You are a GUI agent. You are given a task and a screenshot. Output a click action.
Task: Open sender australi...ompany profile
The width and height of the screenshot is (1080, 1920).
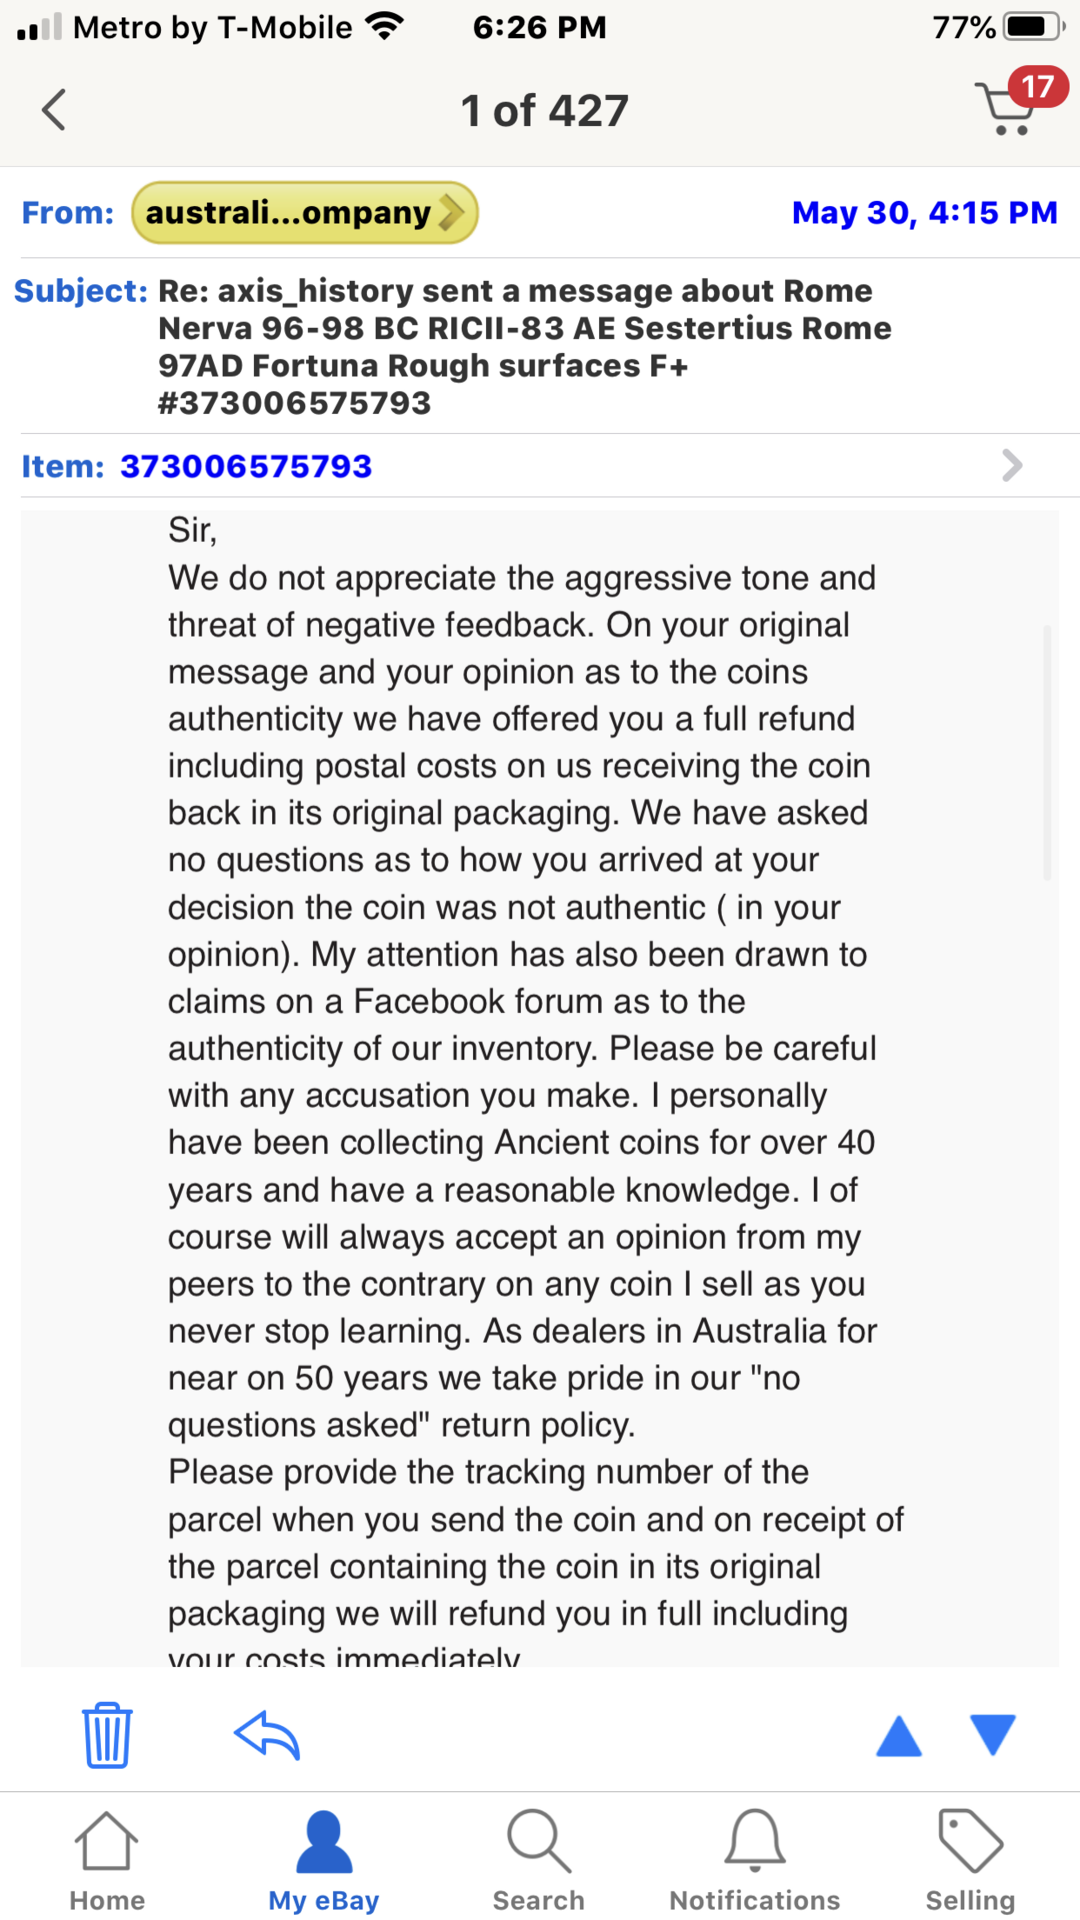point(304,213)
